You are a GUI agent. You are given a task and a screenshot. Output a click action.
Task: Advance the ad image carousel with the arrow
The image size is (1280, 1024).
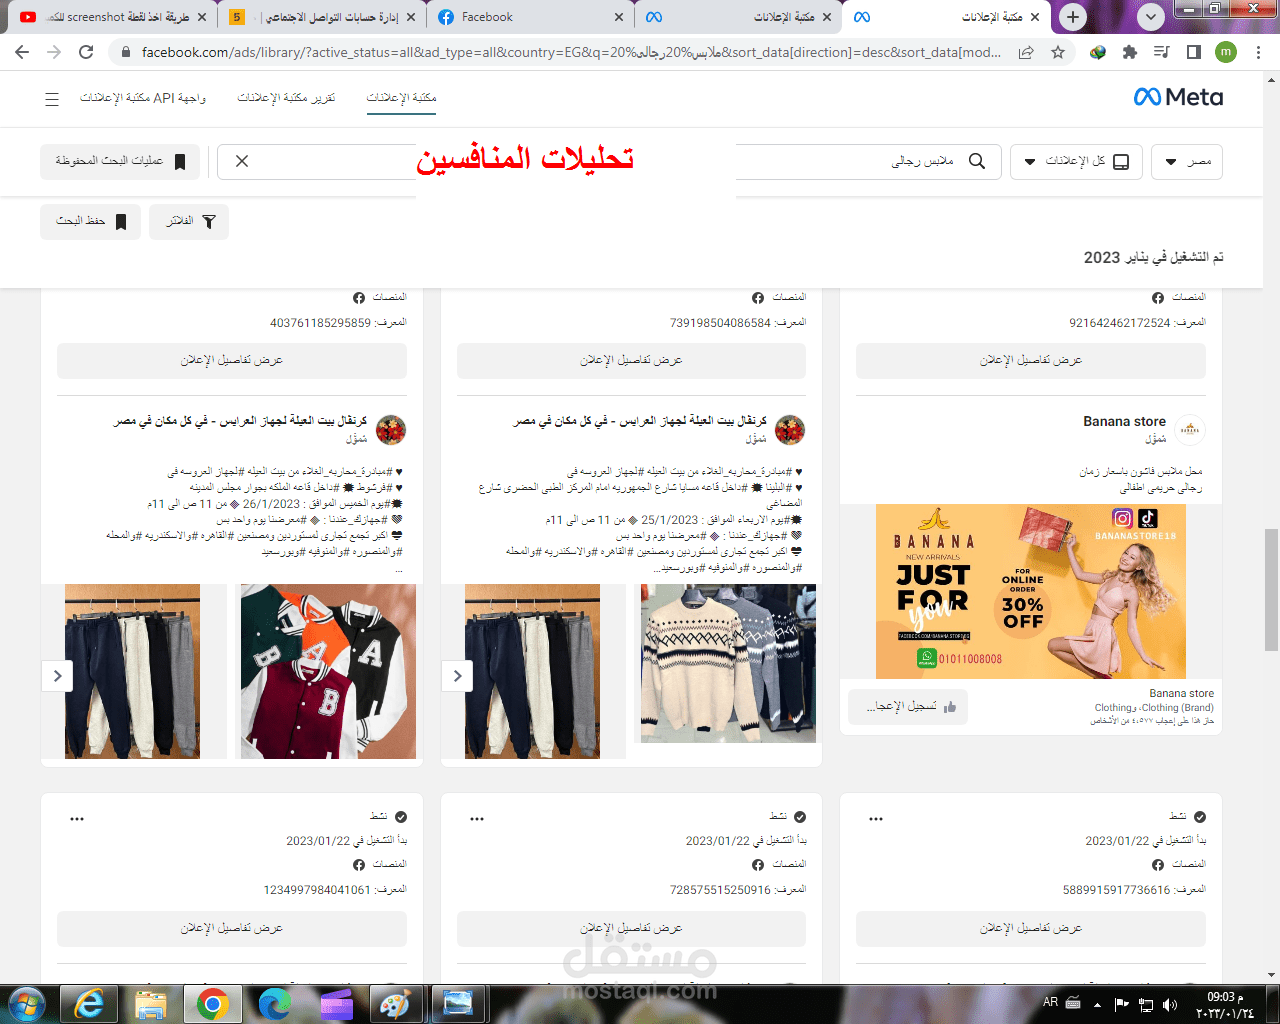click(x=57, y=675)
